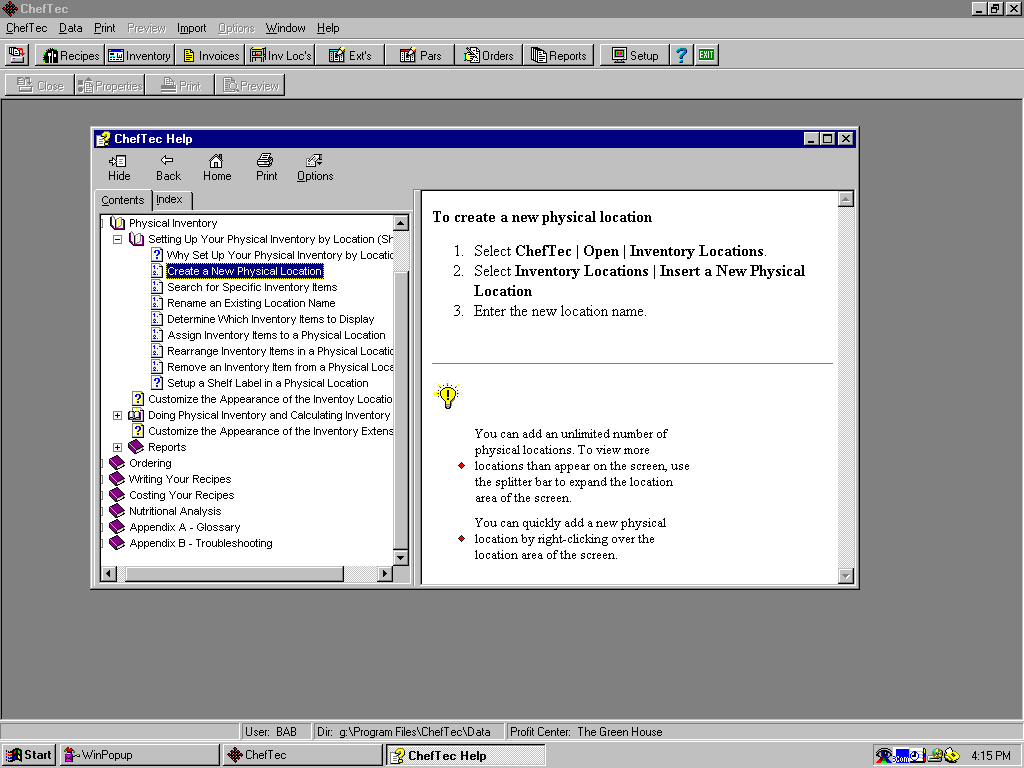Open the Invoices toolbar button

point(210,56)
